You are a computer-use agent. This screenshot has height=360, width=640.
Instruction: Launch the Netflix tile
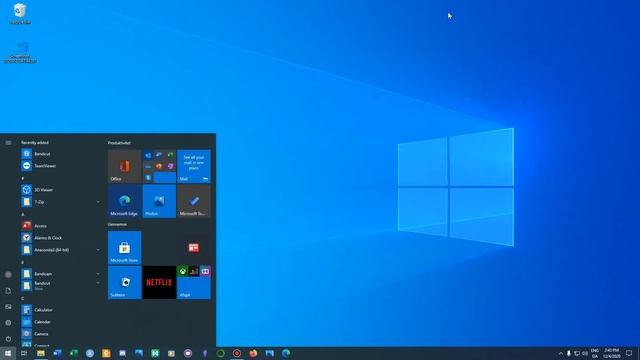159,282
